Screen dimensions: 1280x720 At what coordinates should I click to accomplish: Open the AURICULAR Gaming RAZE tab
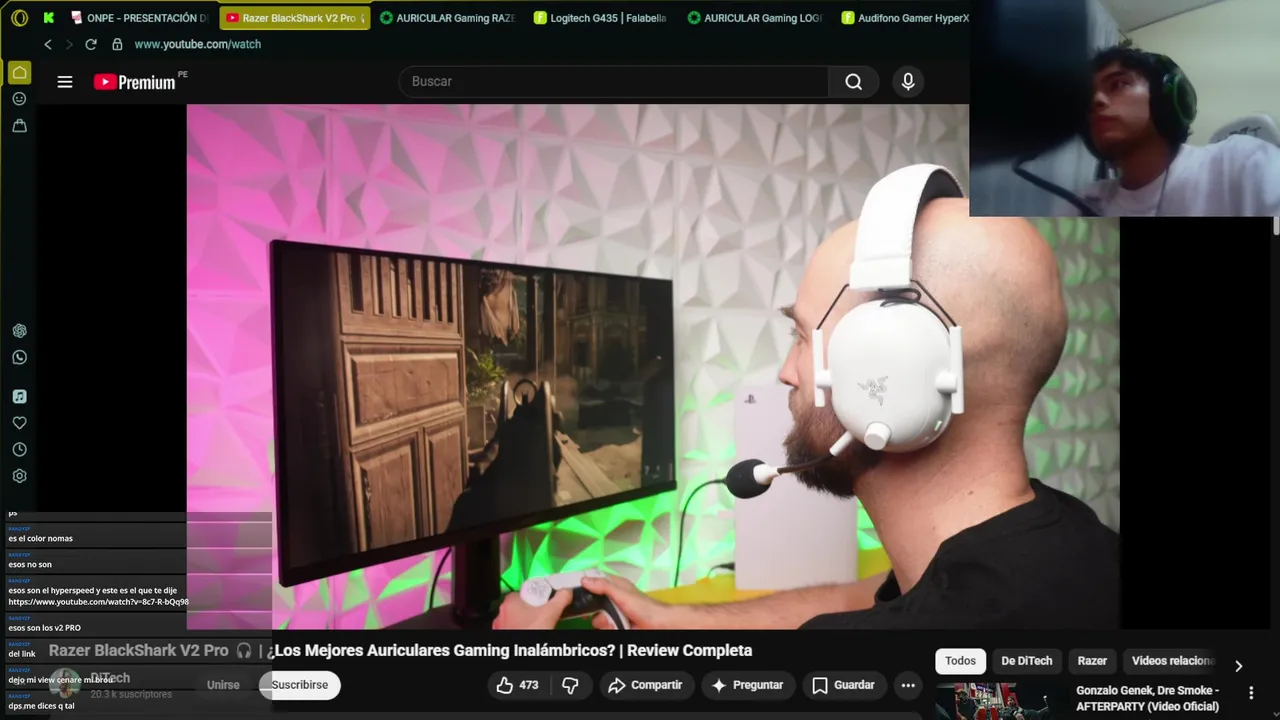point(447,18)
